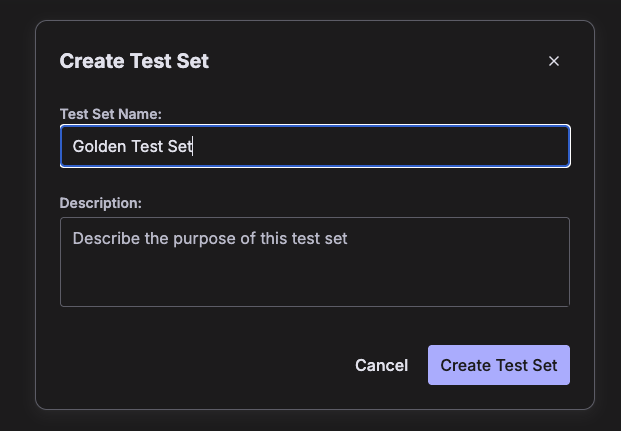
Task: Focus the Test Set Name input field
Action: coord(315,146)
